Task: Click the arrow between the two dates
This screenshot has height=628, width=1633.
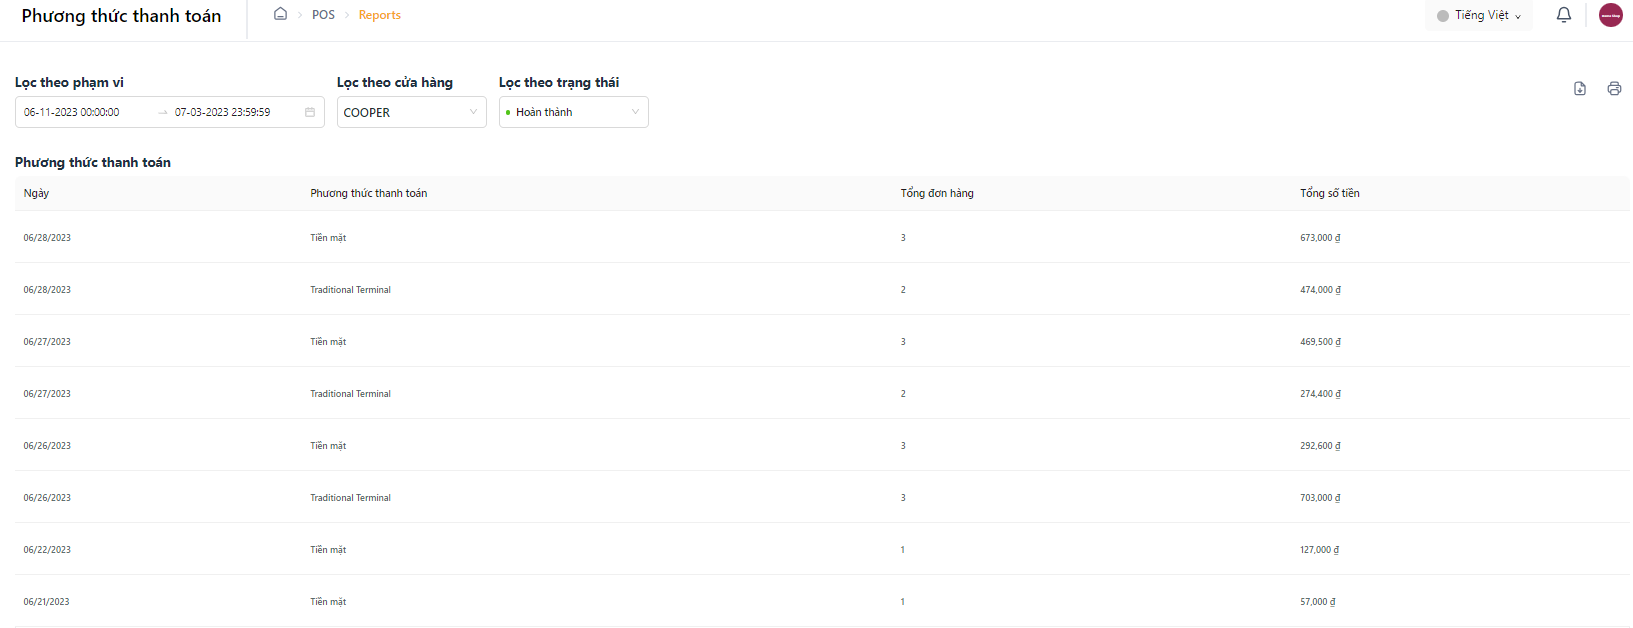Action: point(163,112)
